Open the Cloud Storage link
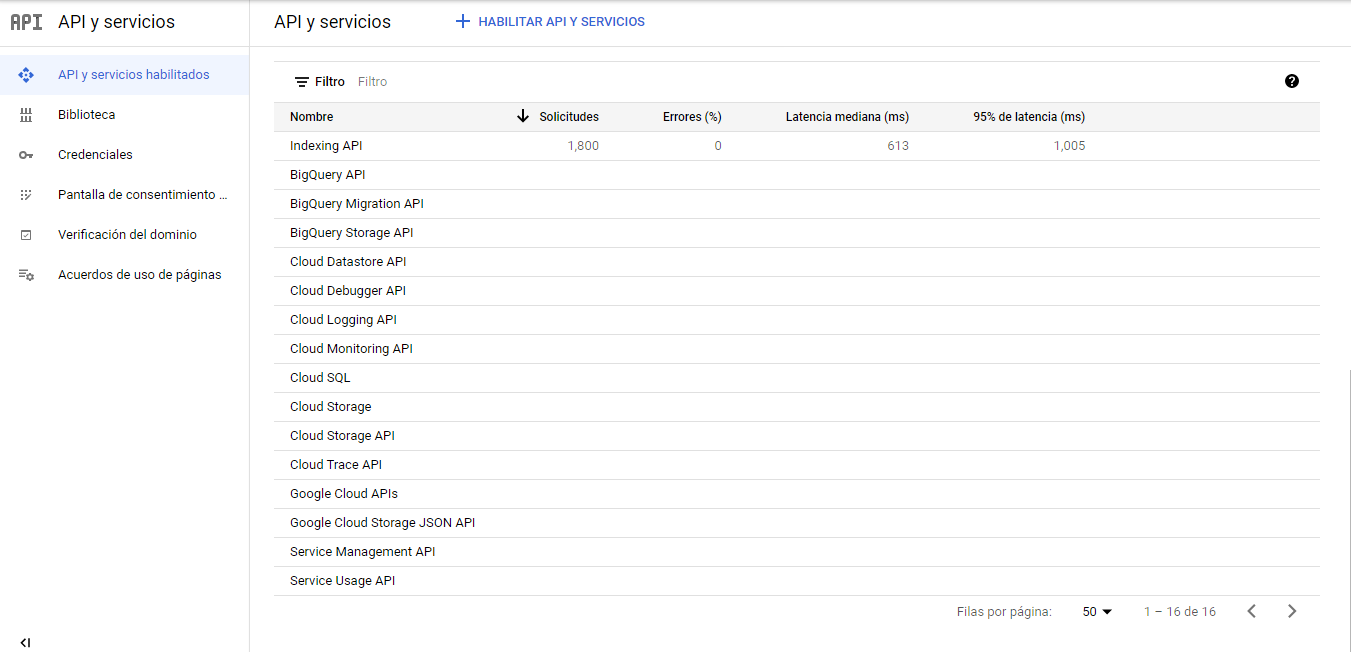The height and width of the screenshot is (652, 1351). click(x=331, y=407)
